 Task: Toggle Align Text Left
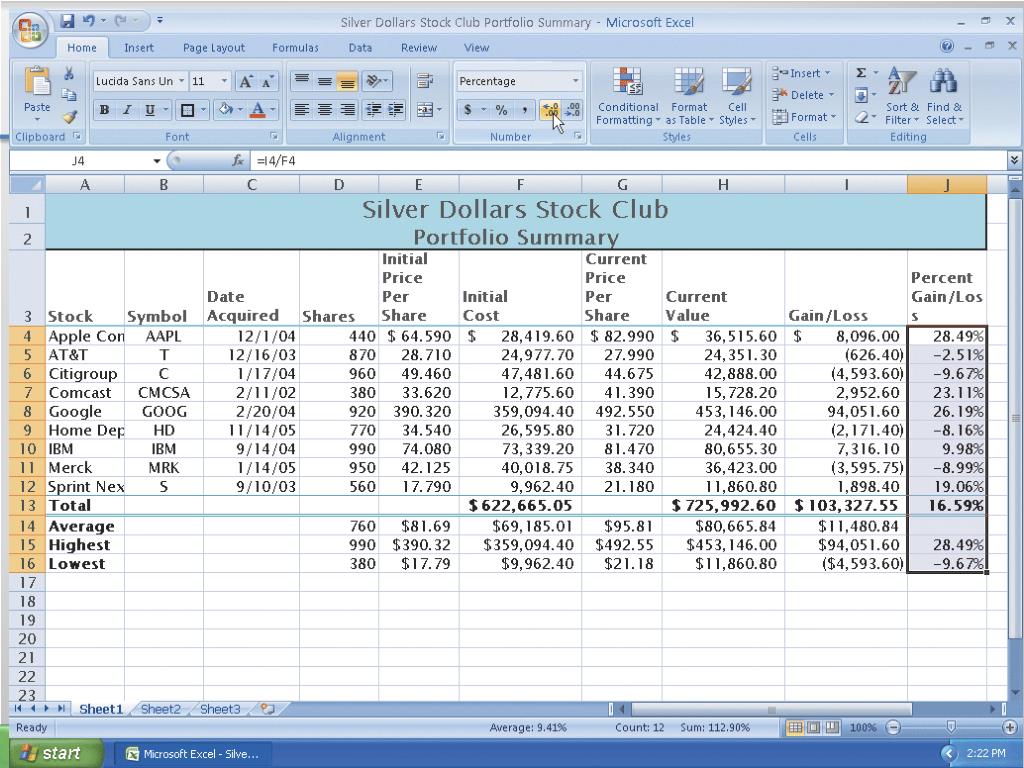pyautogui.click(x=302, y=110)
